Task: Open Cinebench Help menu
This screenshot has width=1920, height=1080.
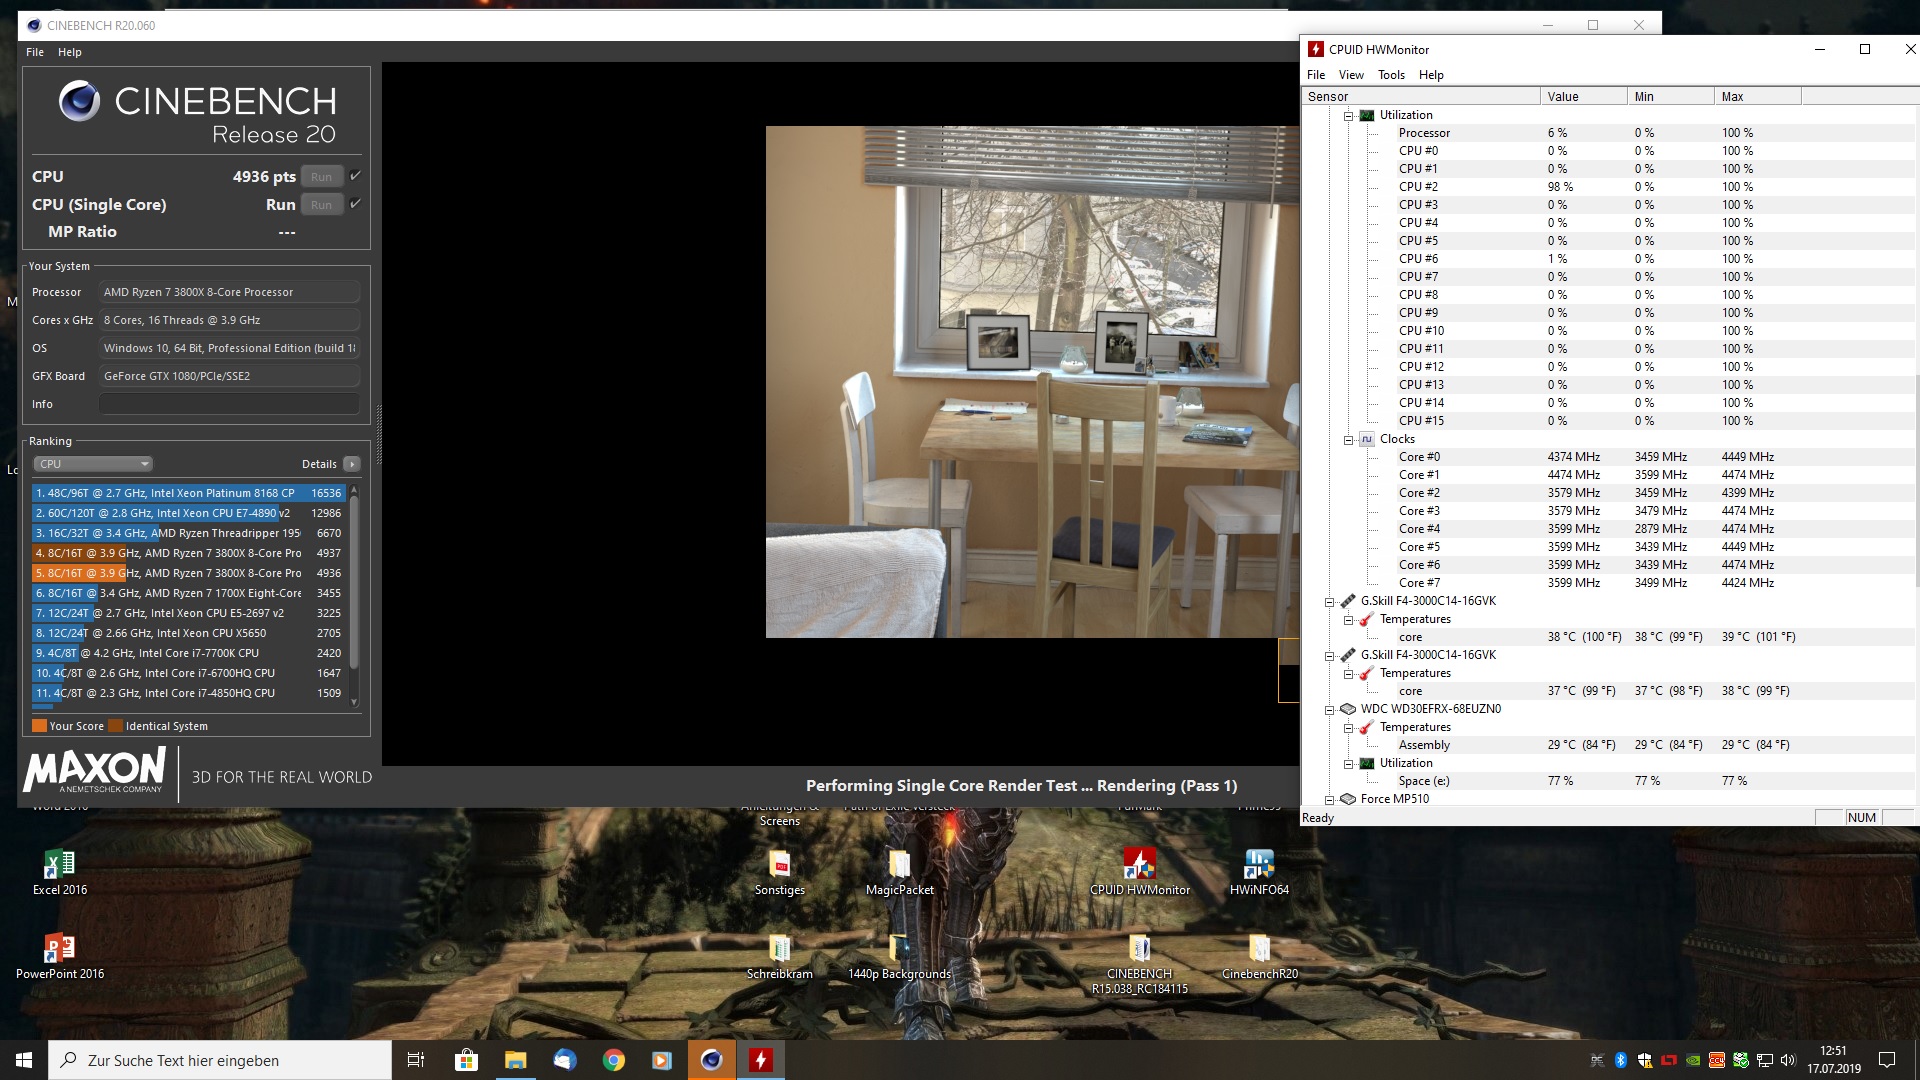Action: coord(69,52)
